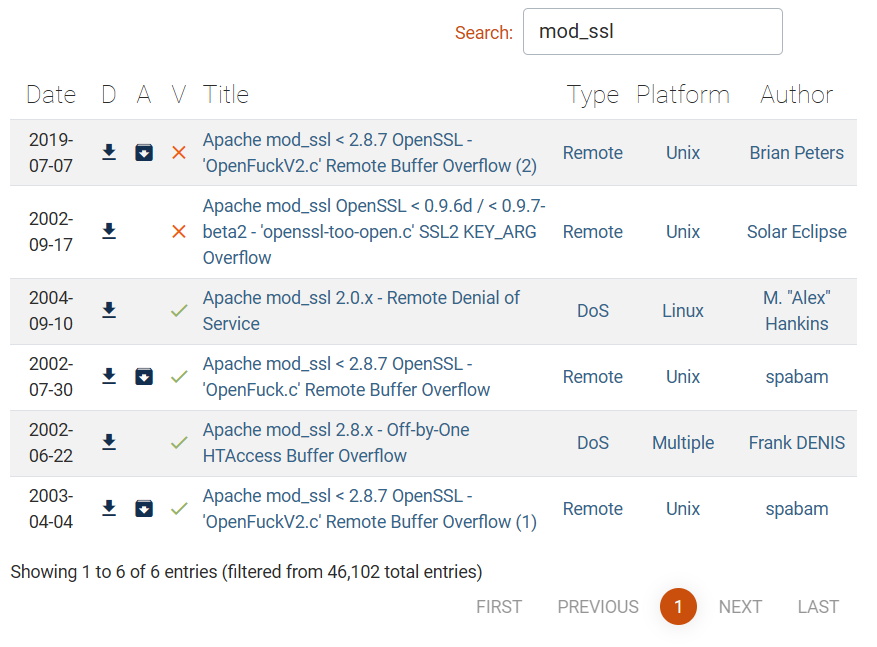Click the Remote type on the 2002-09-17 row
This screenshot has width=877, height=647.
[x=593, y=232]
